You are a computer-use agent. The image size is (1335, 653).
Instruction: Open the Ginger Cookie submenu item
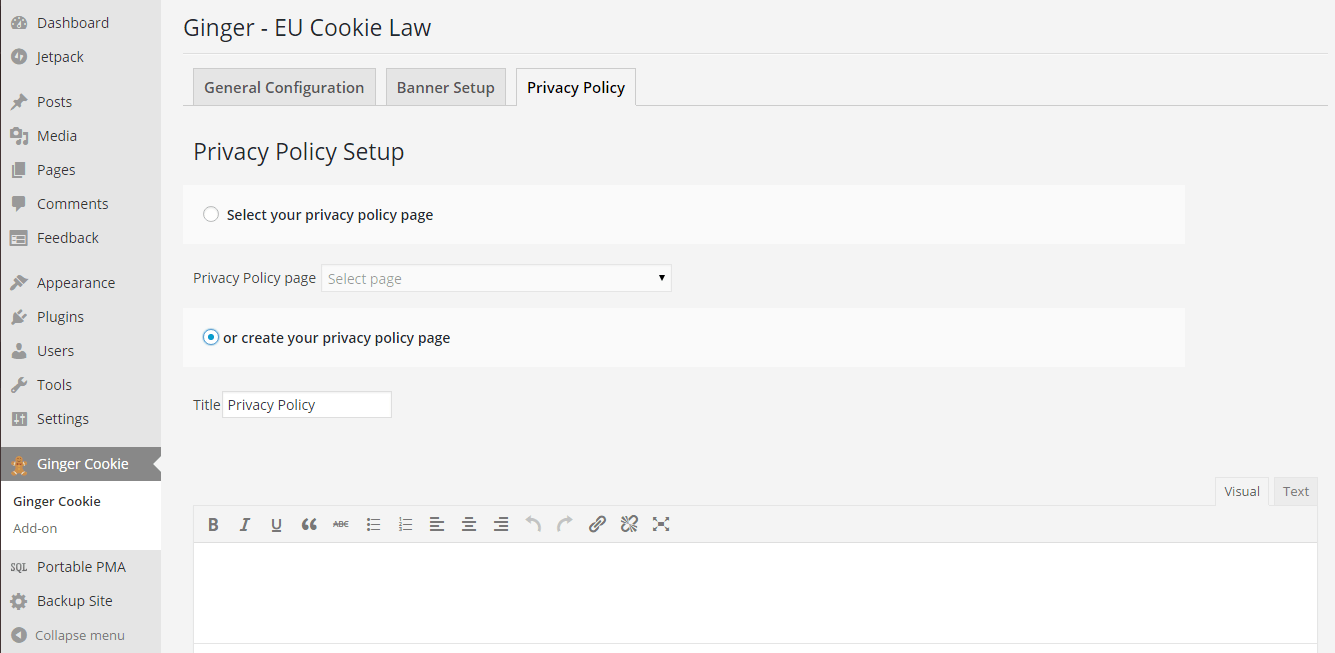tap(57, 501)
